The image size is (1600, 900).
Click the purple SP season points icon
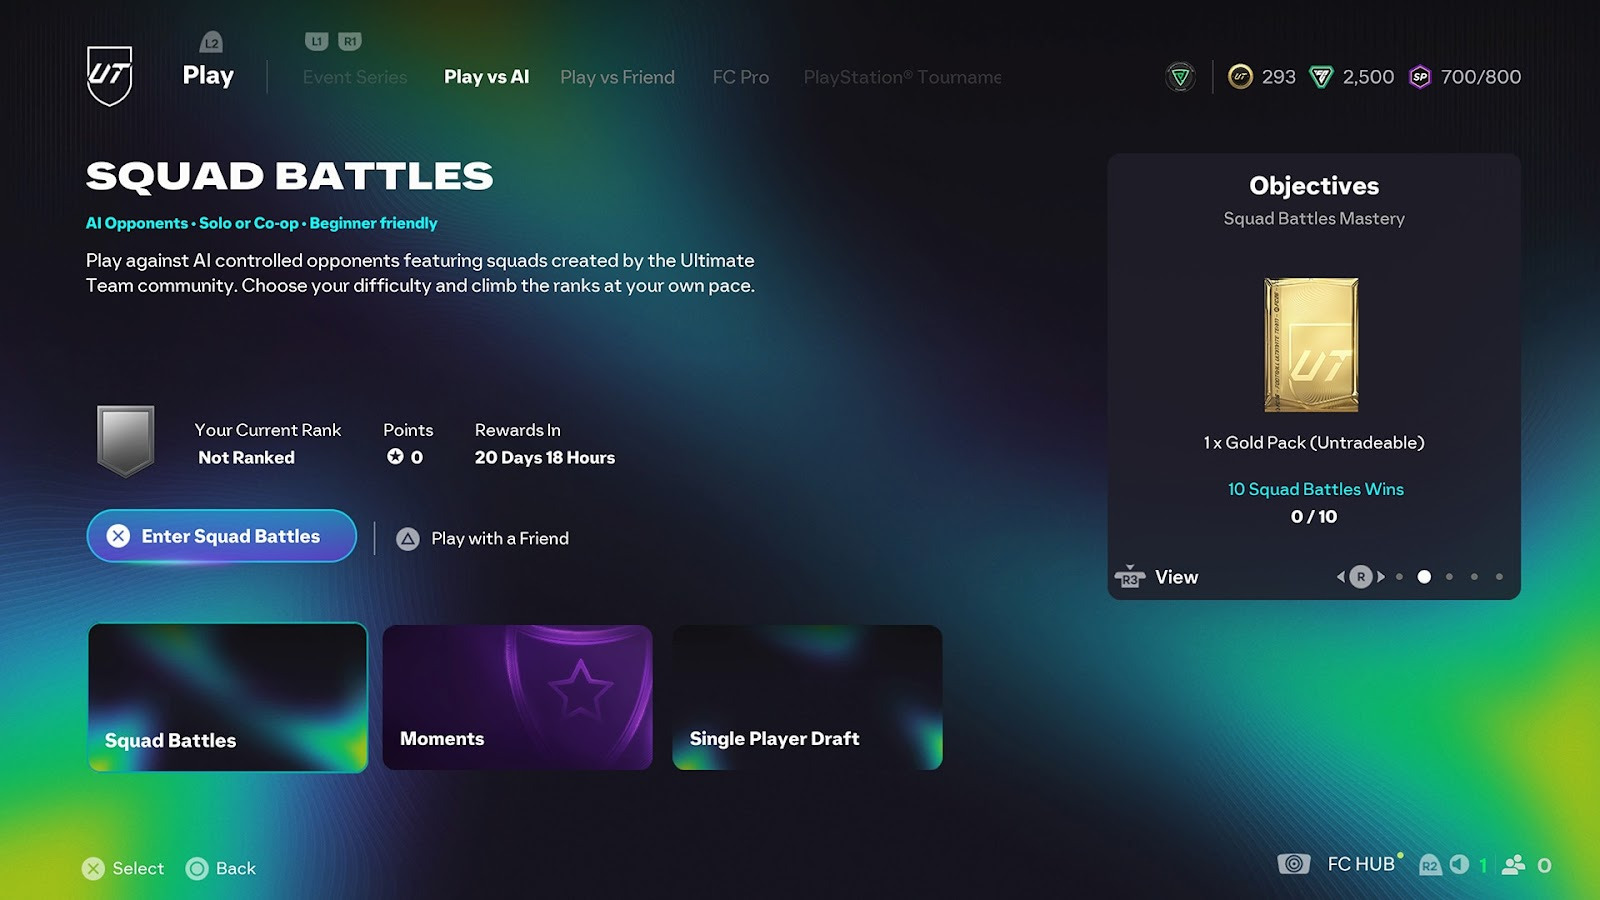coord(1420,77)
